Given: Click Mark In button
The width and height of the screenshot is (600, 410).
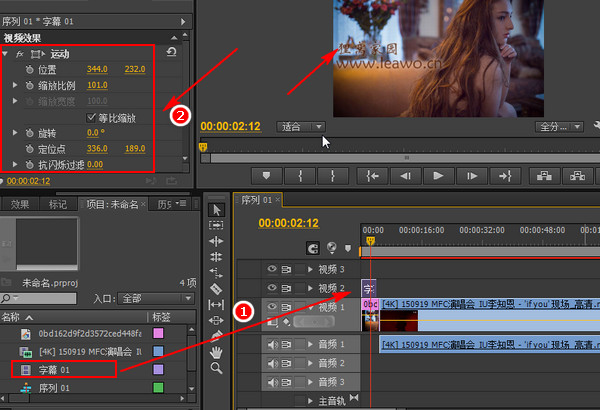Looking at the screenshot, I should tap(300, 176).
